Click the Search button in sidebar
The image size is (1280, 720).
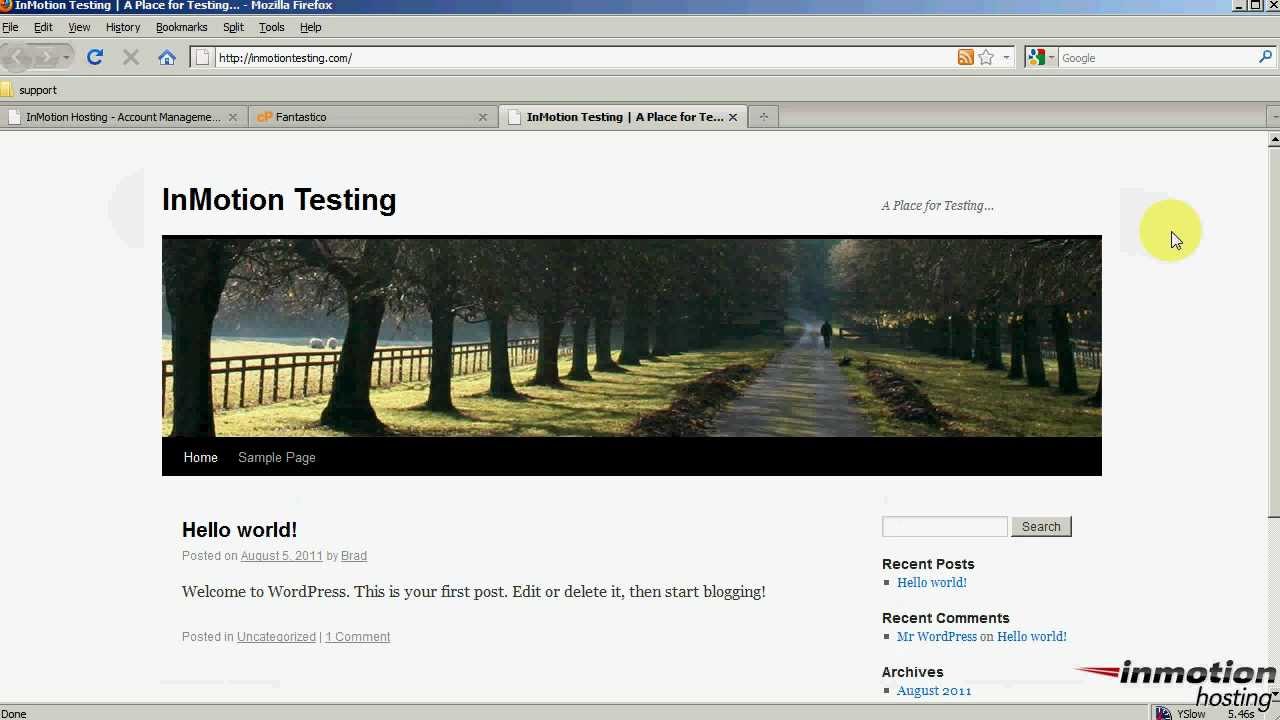[x=1041, y=526]
